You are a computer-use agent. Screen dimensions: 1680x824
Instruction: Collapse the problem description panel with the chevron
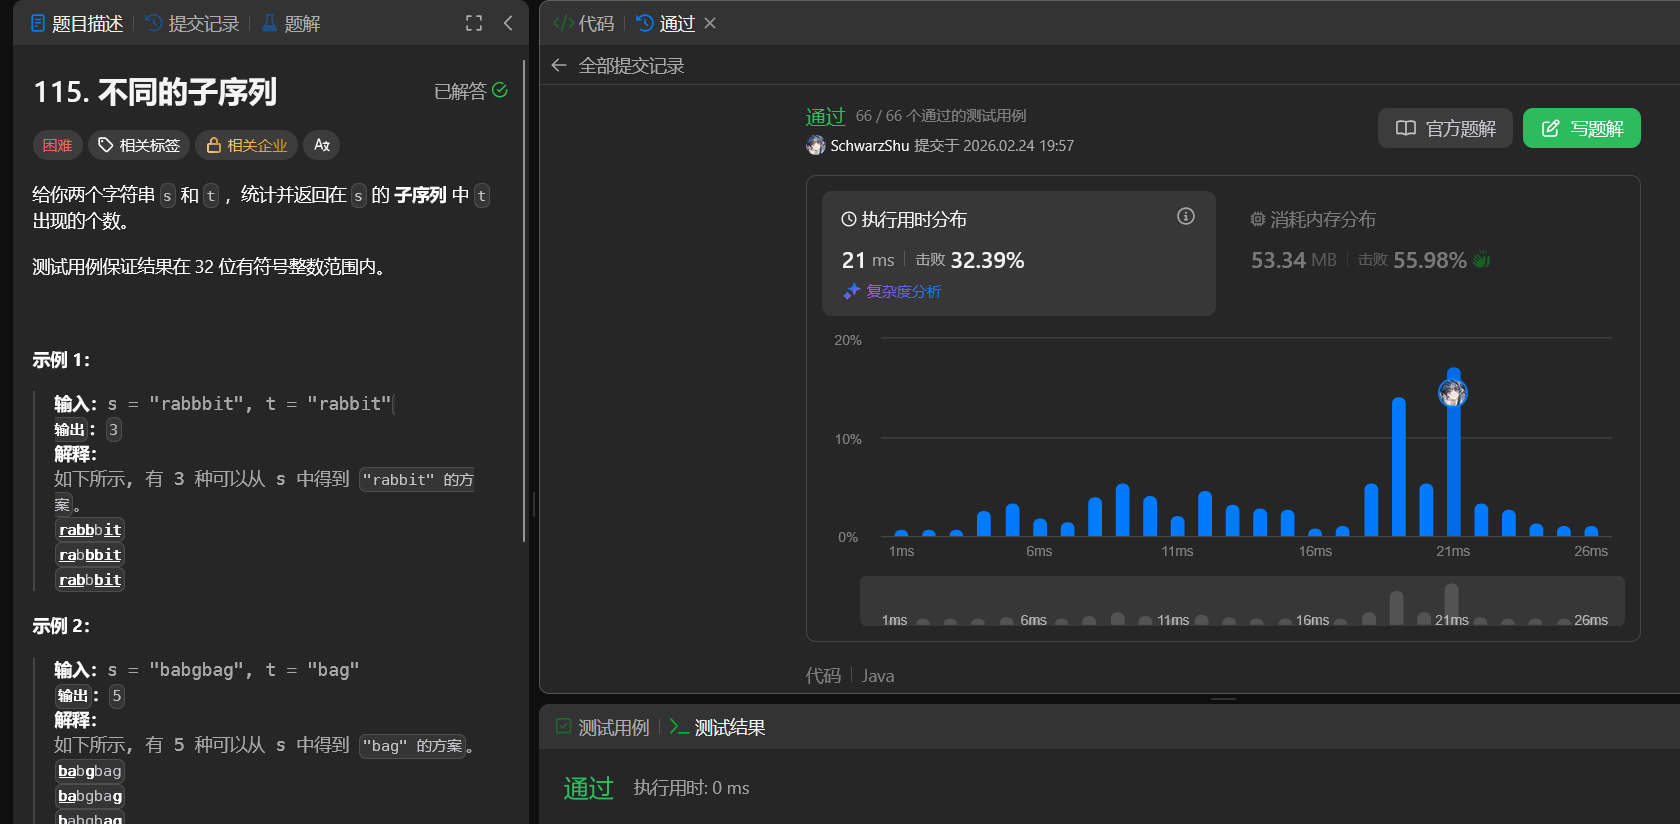[508, 23]
